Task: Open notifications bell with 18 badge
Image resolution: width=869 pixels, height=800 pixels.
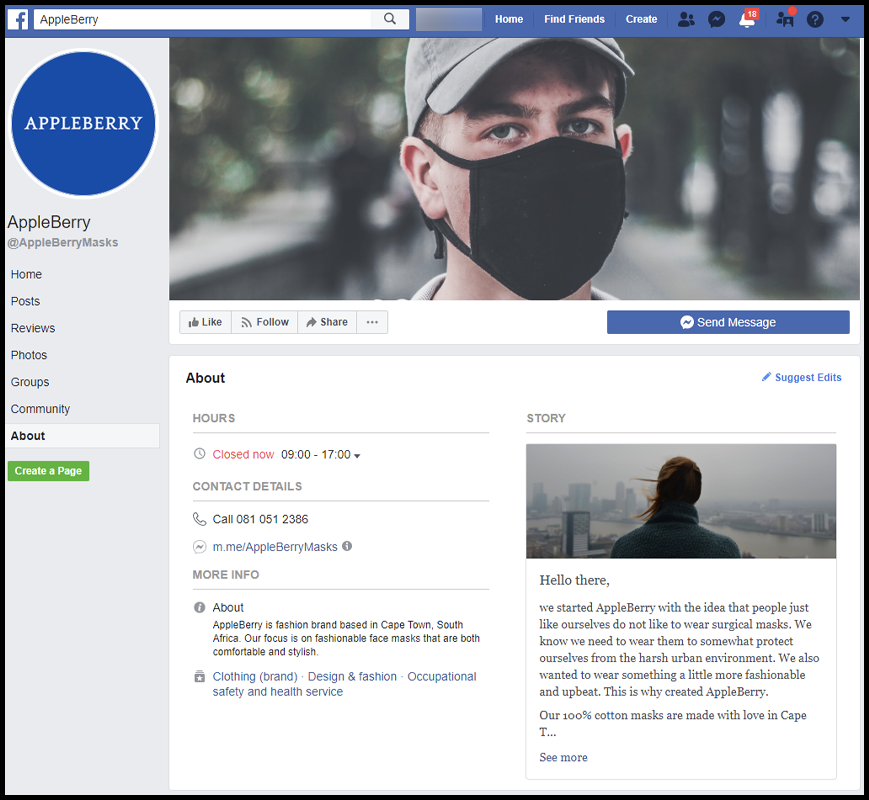Action: (747, 19)
